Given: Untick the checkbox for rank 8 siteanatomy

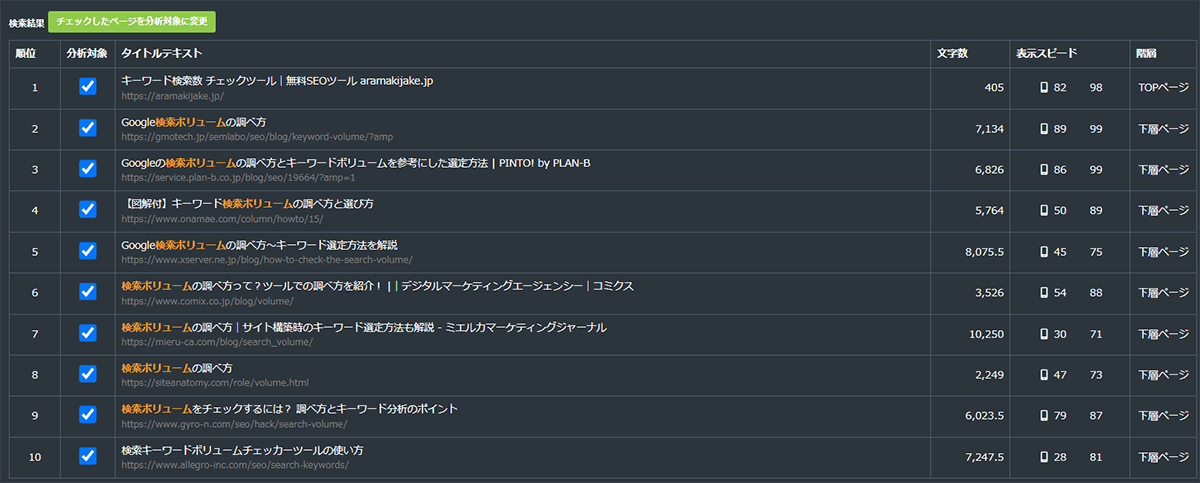Looking at the screenshot, I should point(88,375).
